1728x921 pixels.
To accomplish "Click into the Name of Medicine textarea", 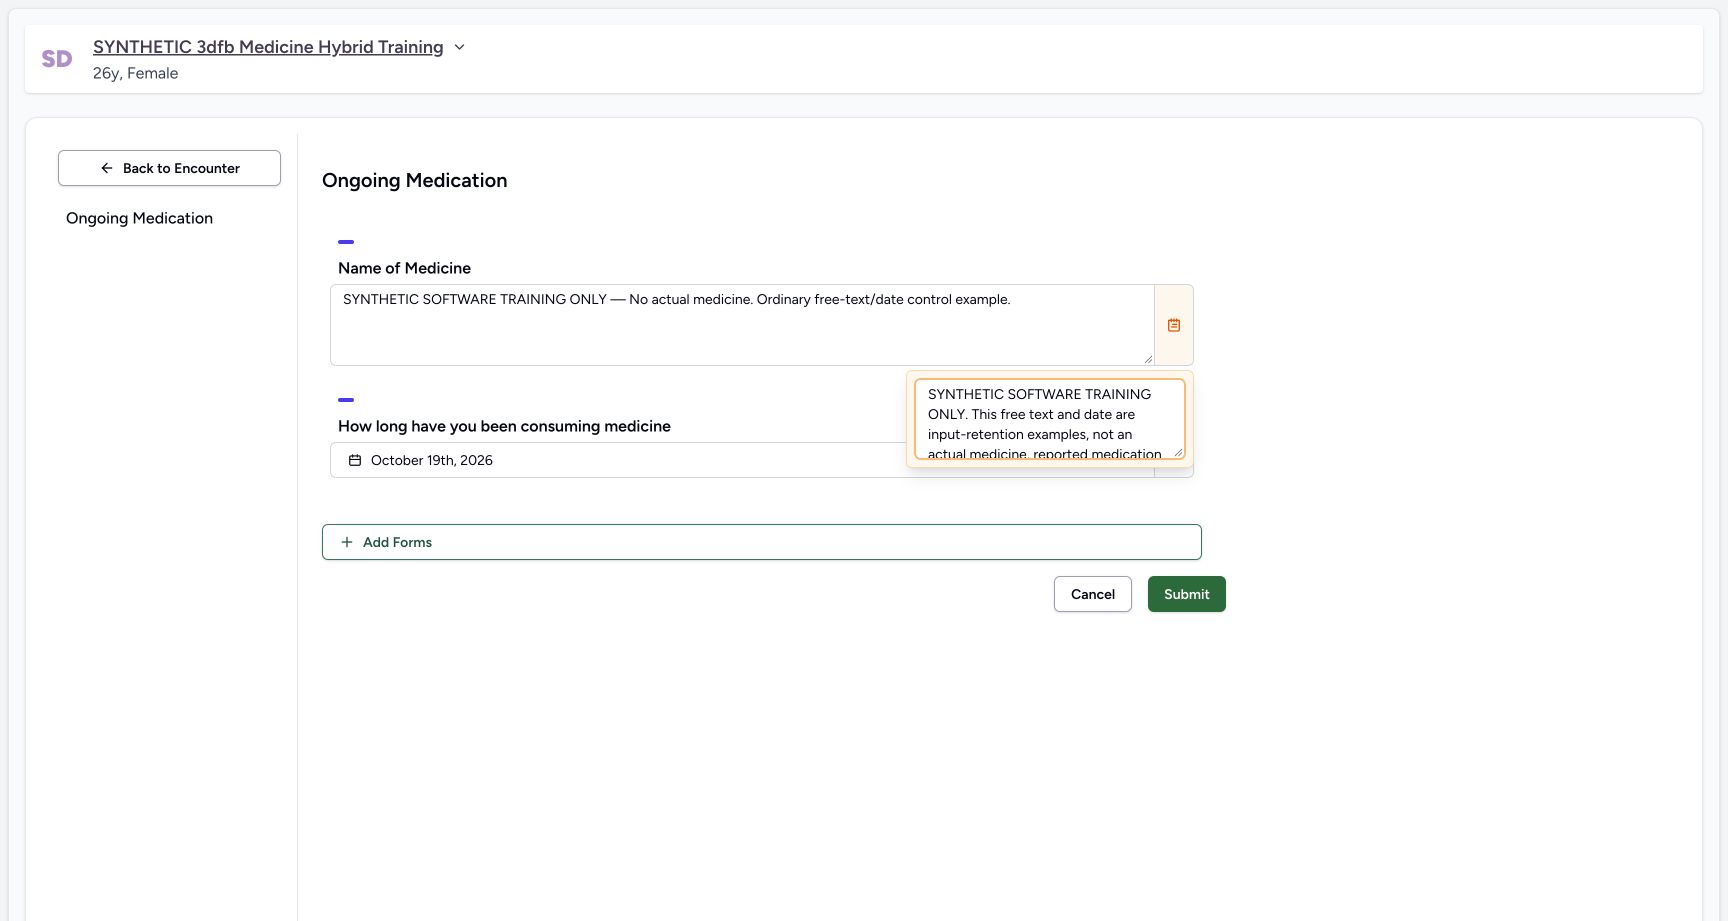I will 742,325.
